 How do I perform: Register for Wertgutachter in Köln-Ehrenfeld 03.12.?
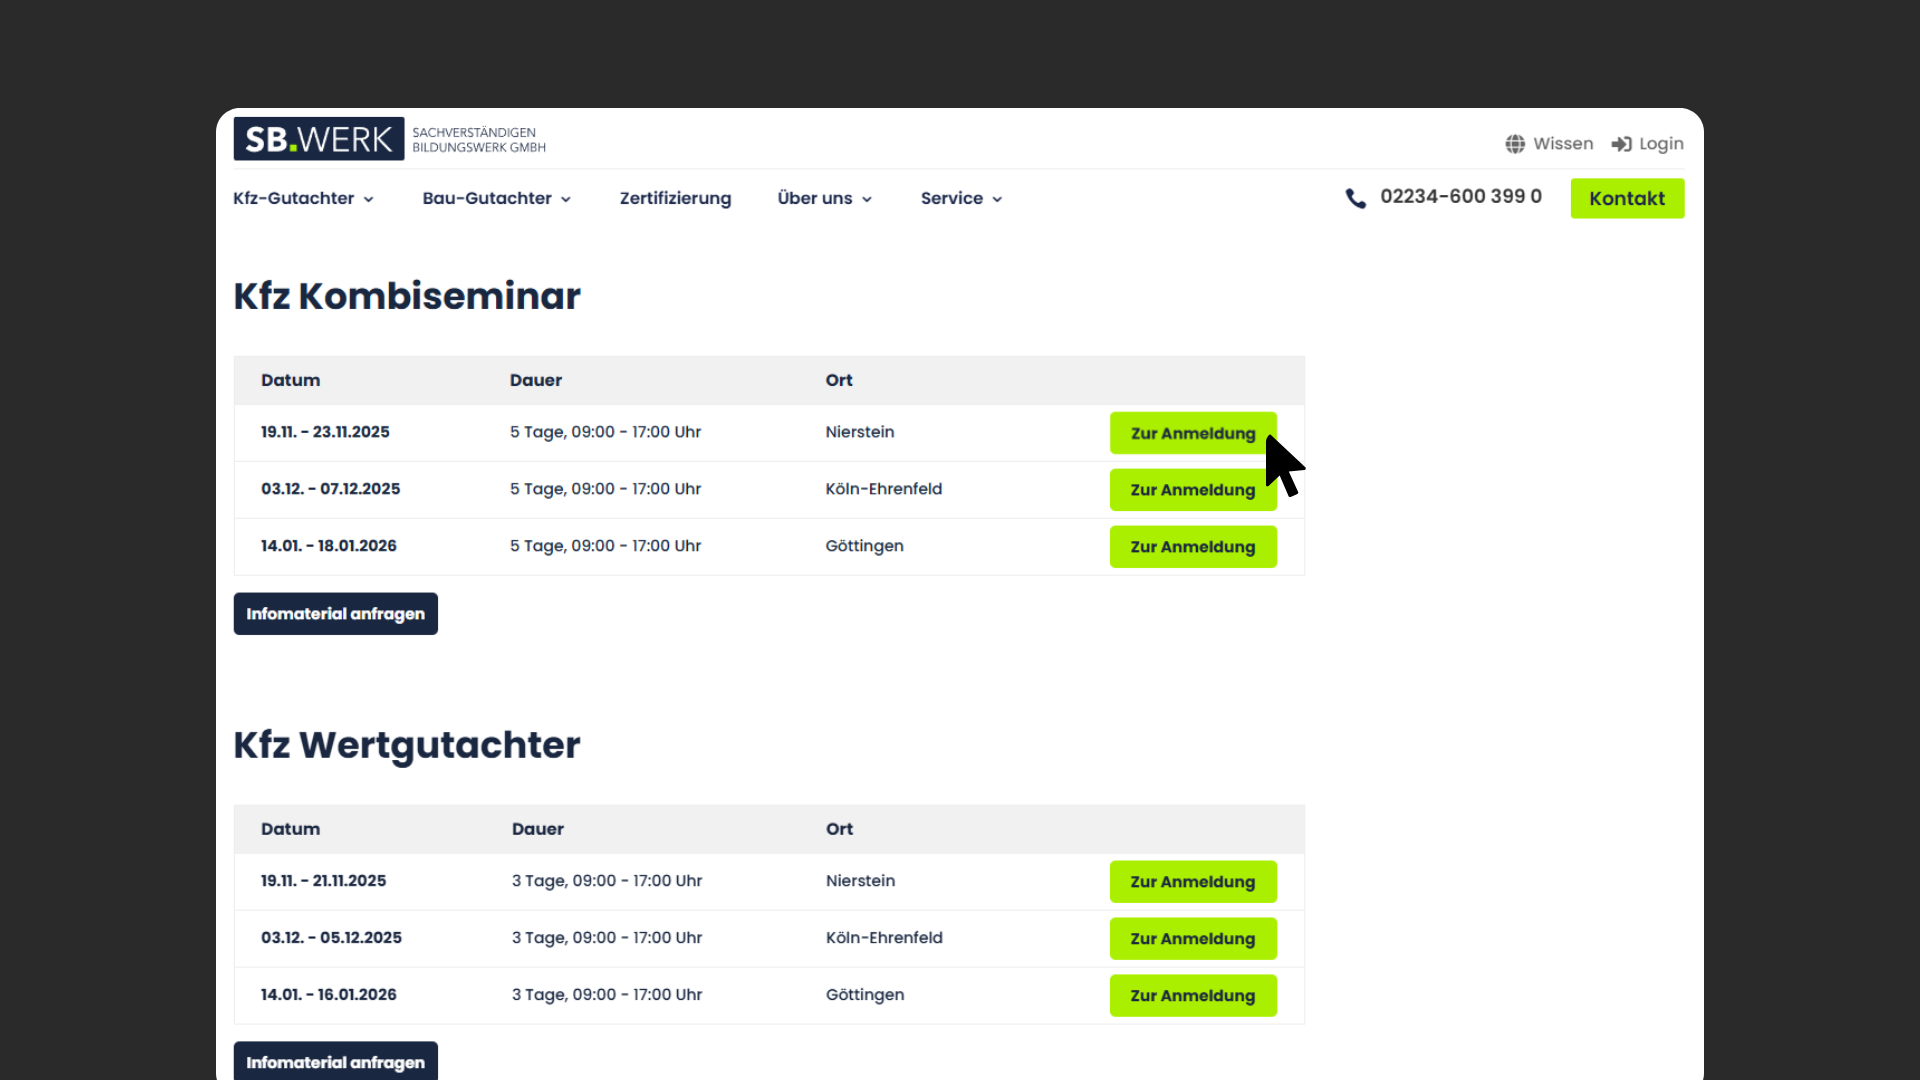1192,939
